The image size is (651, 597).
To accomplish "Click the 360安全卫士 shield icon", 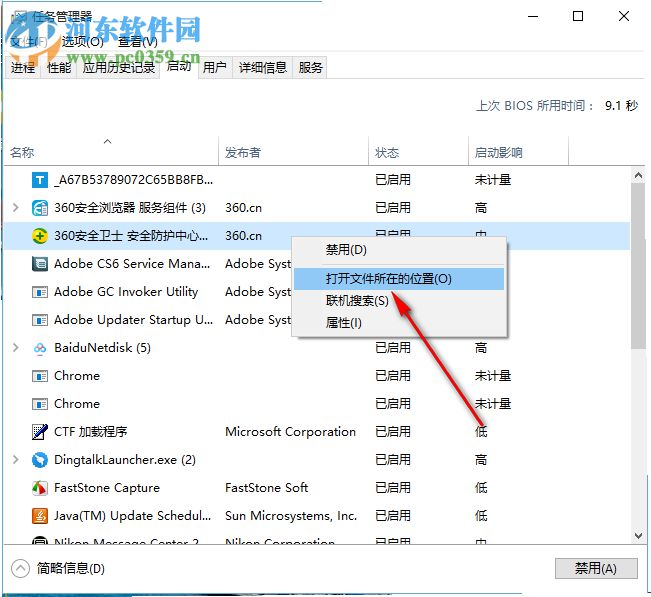I will (40, 236).
